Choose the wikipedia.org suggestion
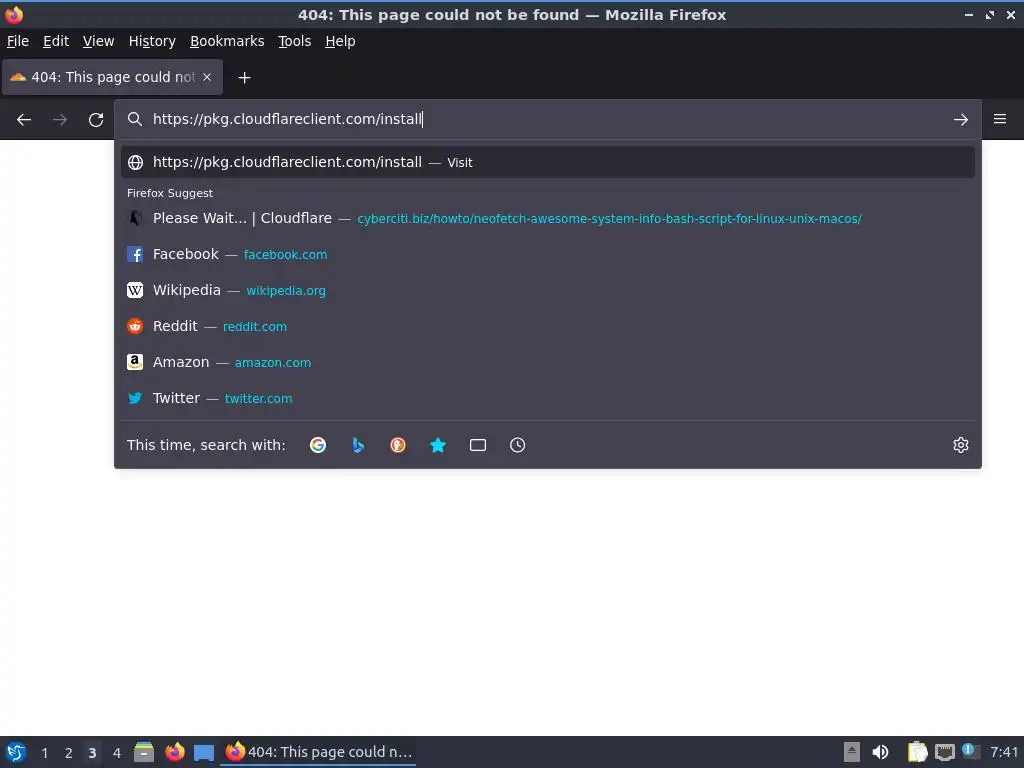 [548, 291]
